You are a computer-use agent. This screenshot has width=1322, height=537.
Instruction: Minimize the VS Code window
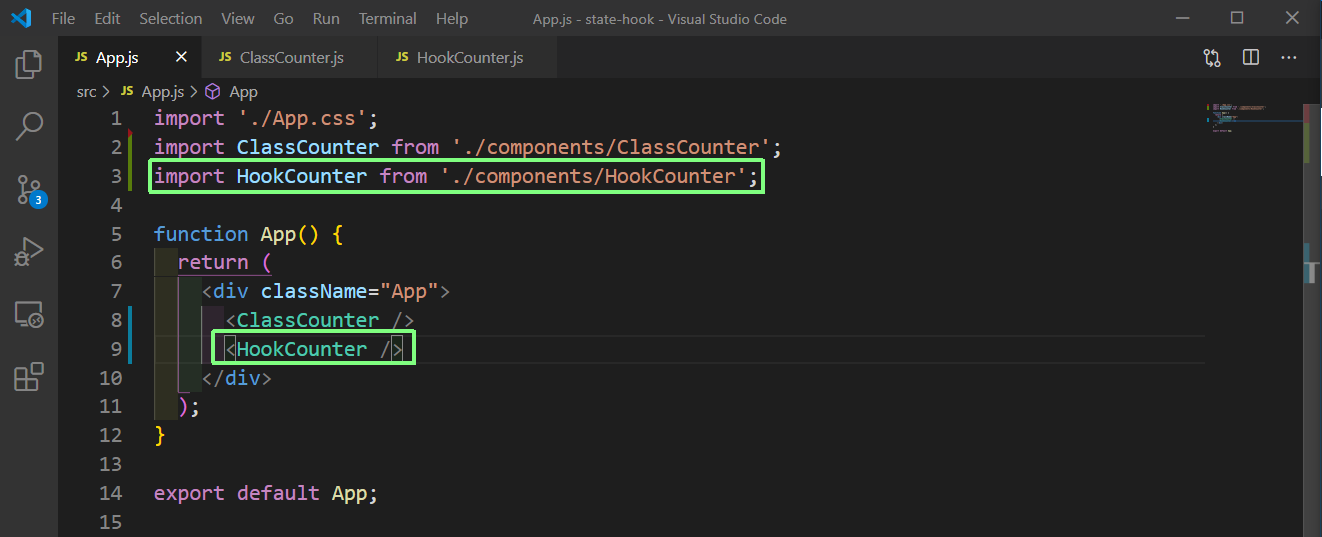(x=1184, y=18)
